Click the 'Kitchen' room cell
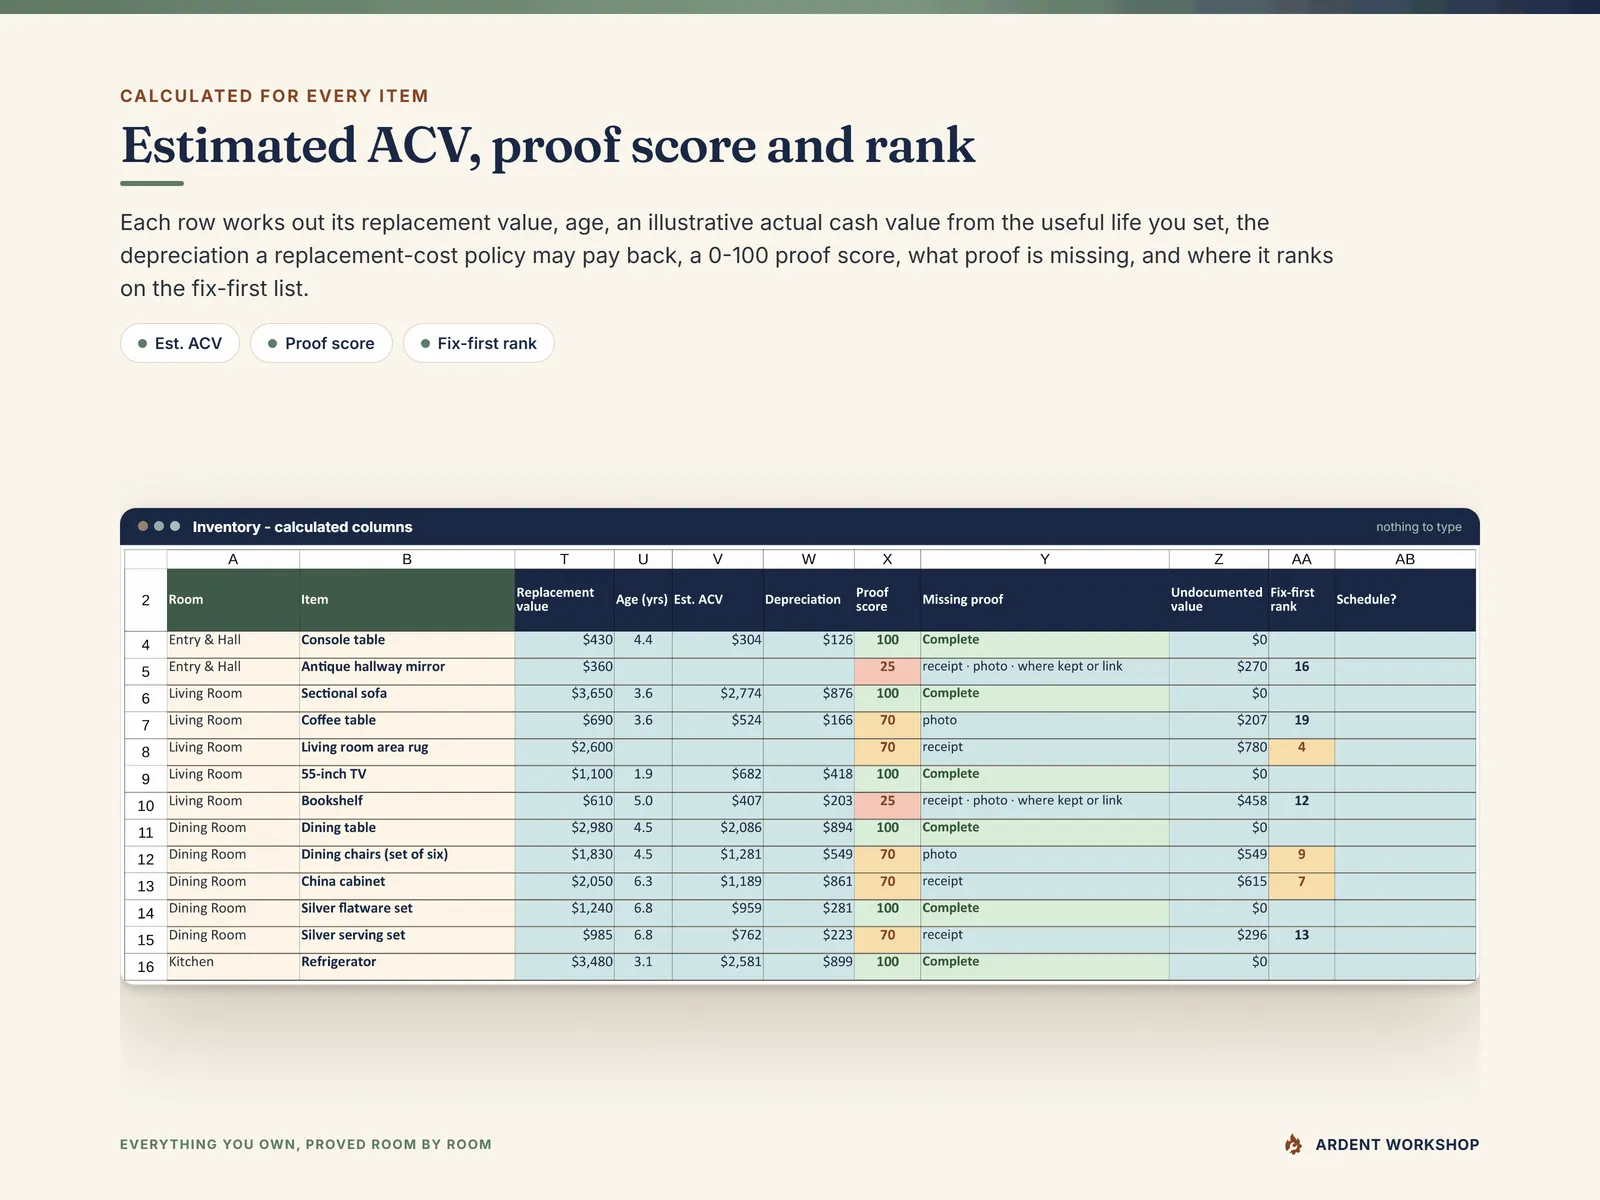The image size is (1600, 1200). (233, 967)
